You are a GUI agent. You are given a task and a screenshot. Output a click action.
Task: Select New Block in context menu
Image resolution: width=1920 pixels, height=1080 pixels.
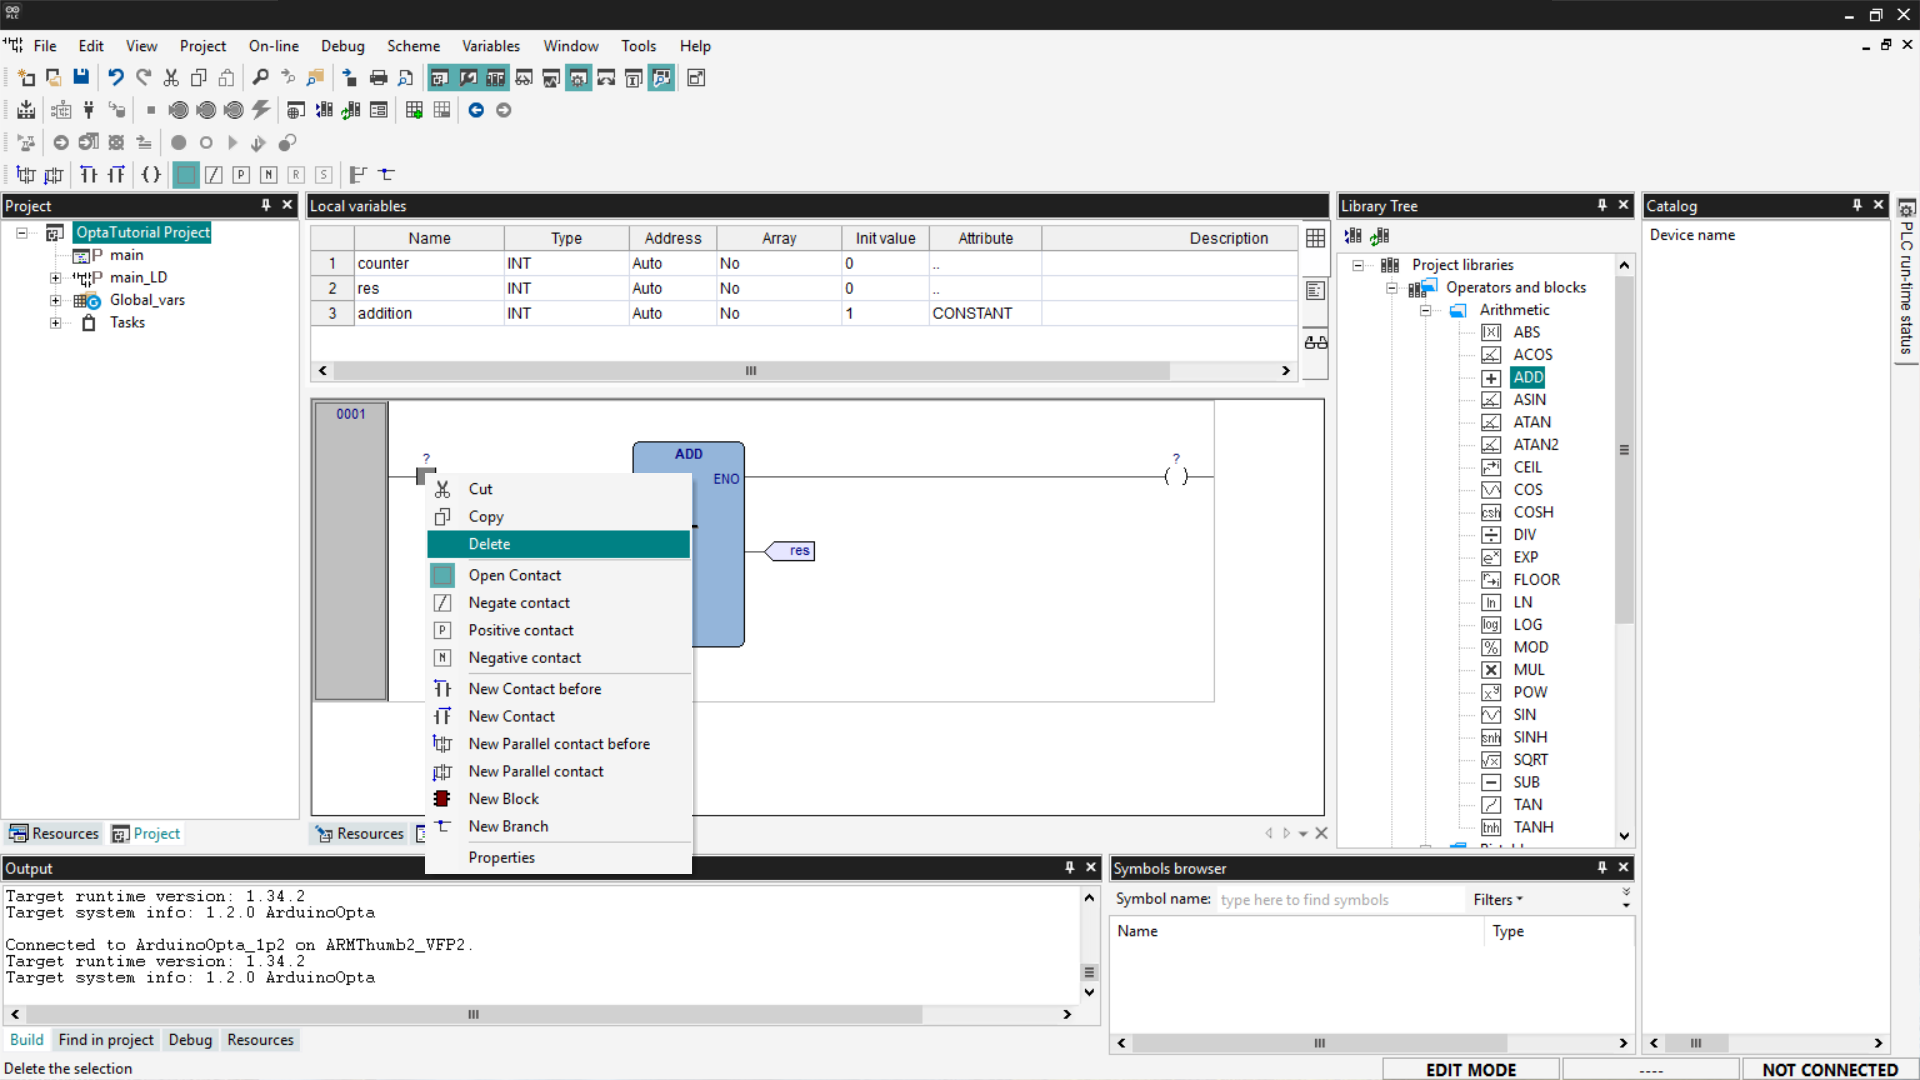pyautogui.click(x=504, y=799)
